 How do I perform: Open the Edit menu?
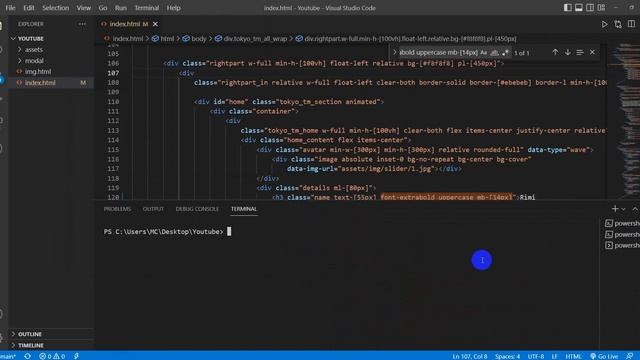coord(29,8)
